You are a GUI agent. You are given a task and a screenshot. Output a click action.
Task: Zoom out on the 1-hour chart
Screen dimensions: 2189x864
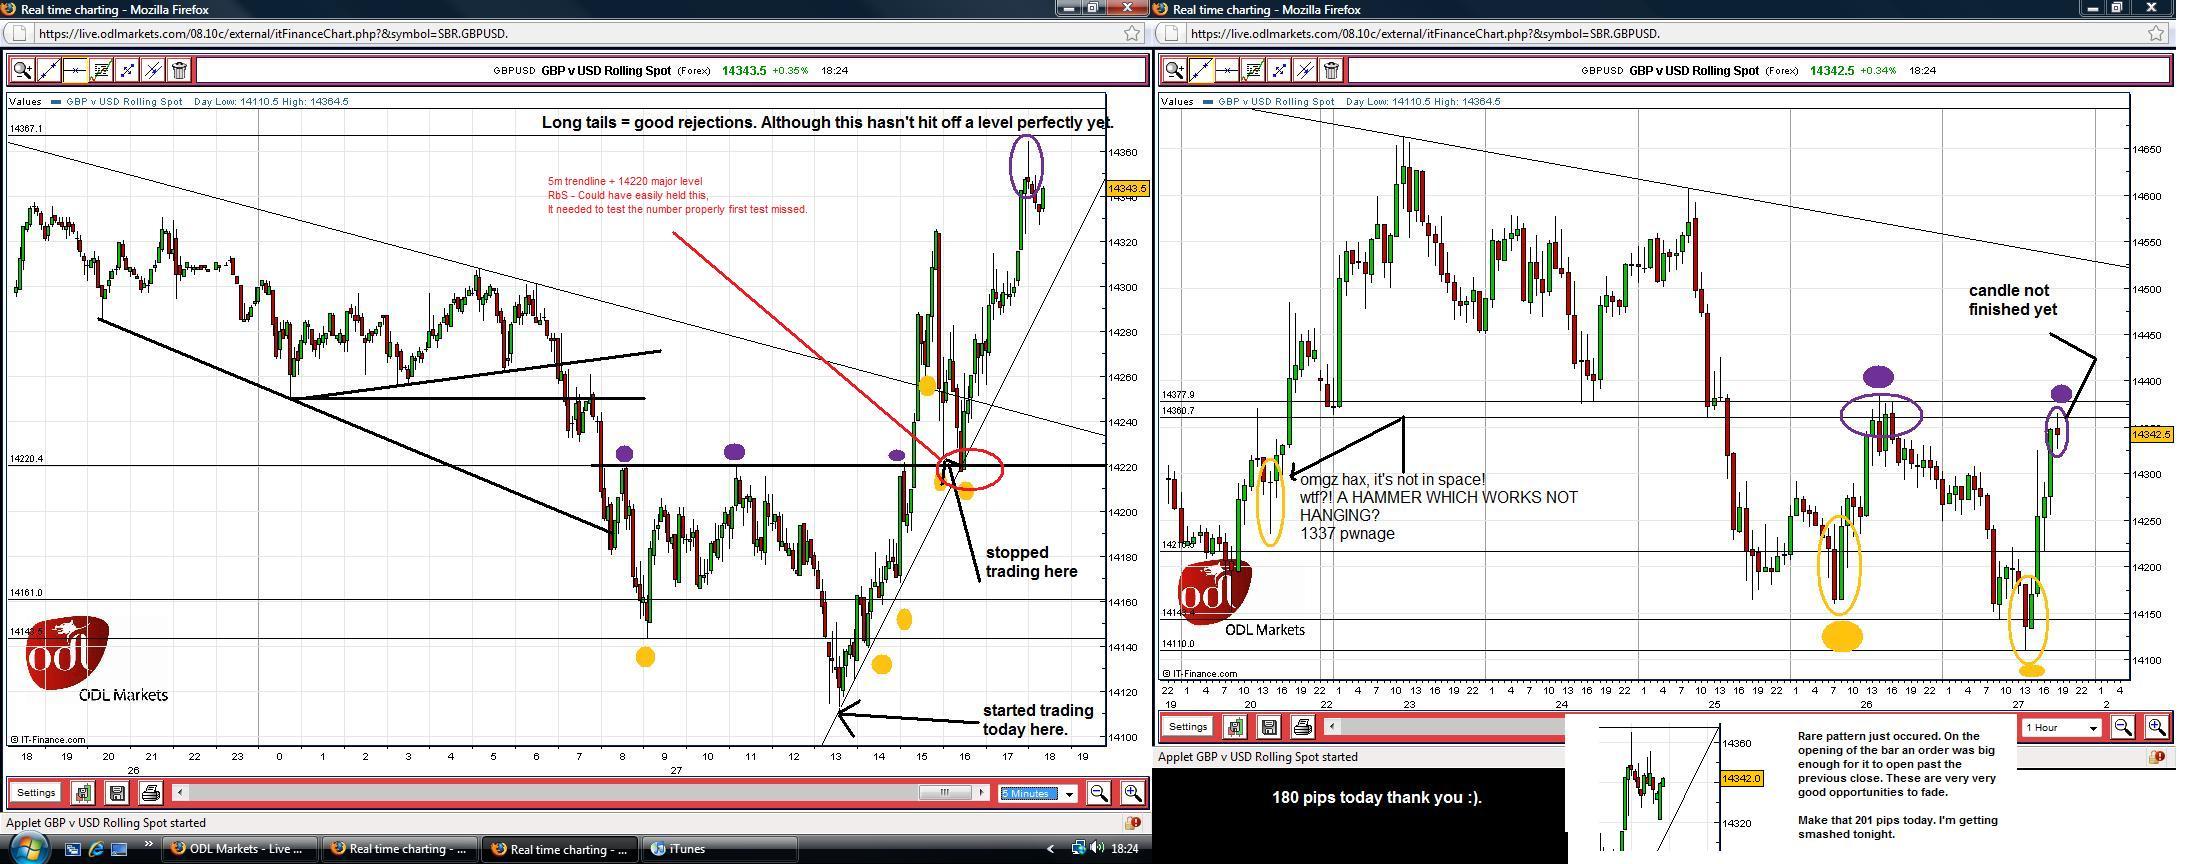click(2122, 727)
